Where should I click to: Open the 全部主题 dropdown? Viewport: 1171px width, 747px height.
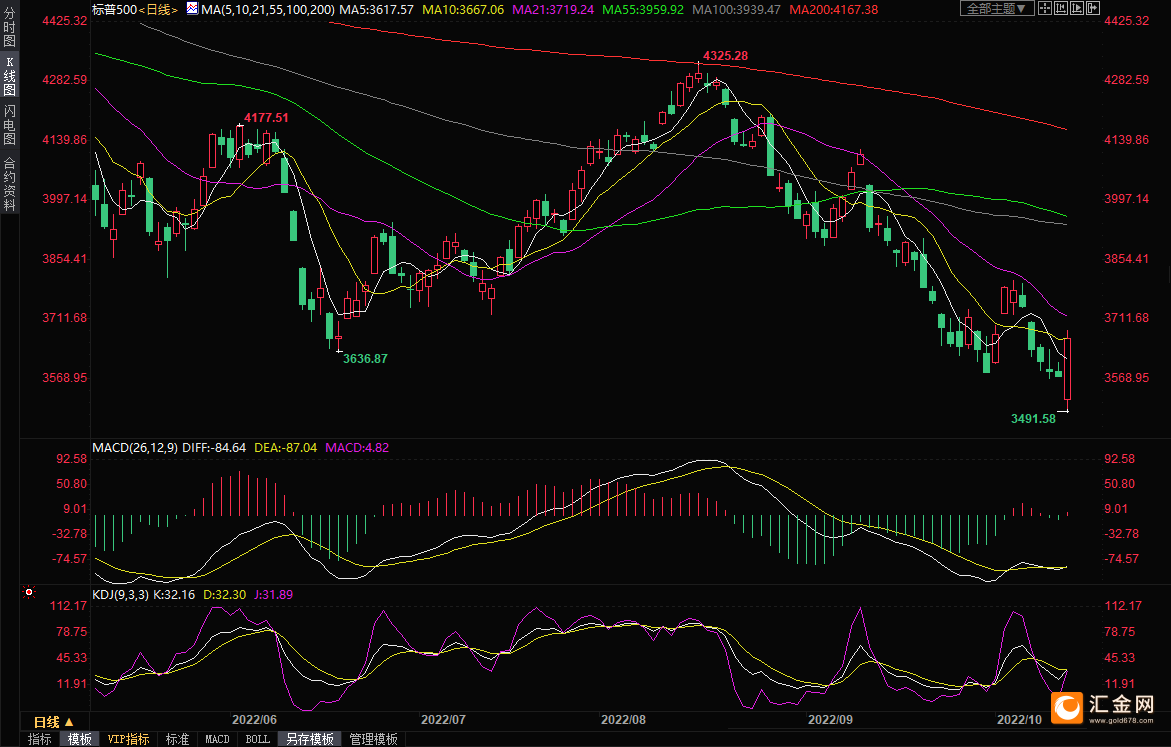[x=997, y=8]
